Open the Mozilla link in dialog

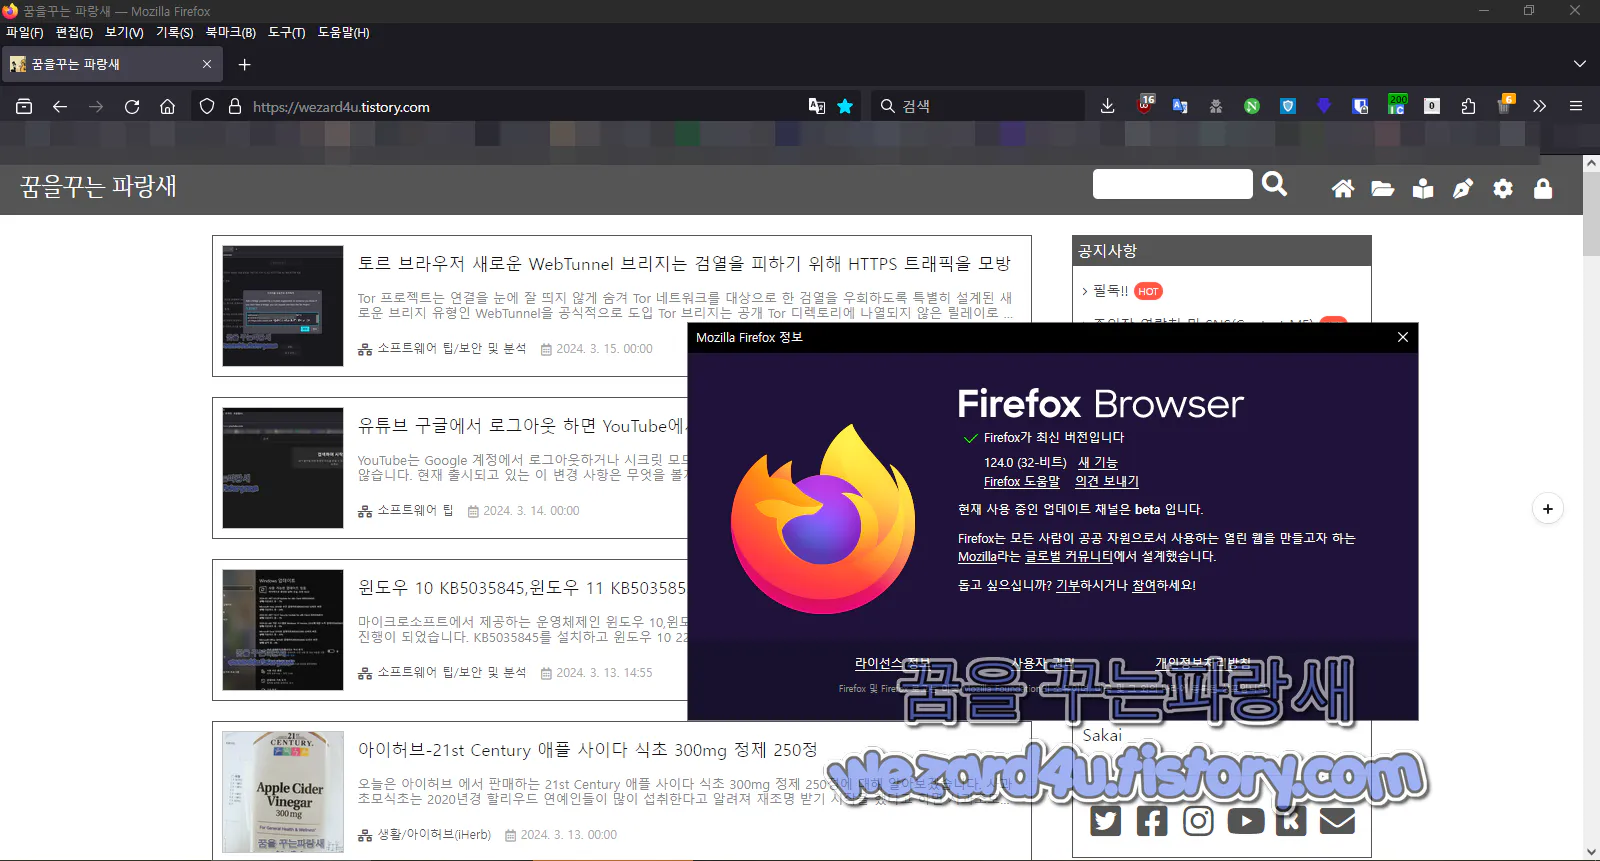coord(977,557)
